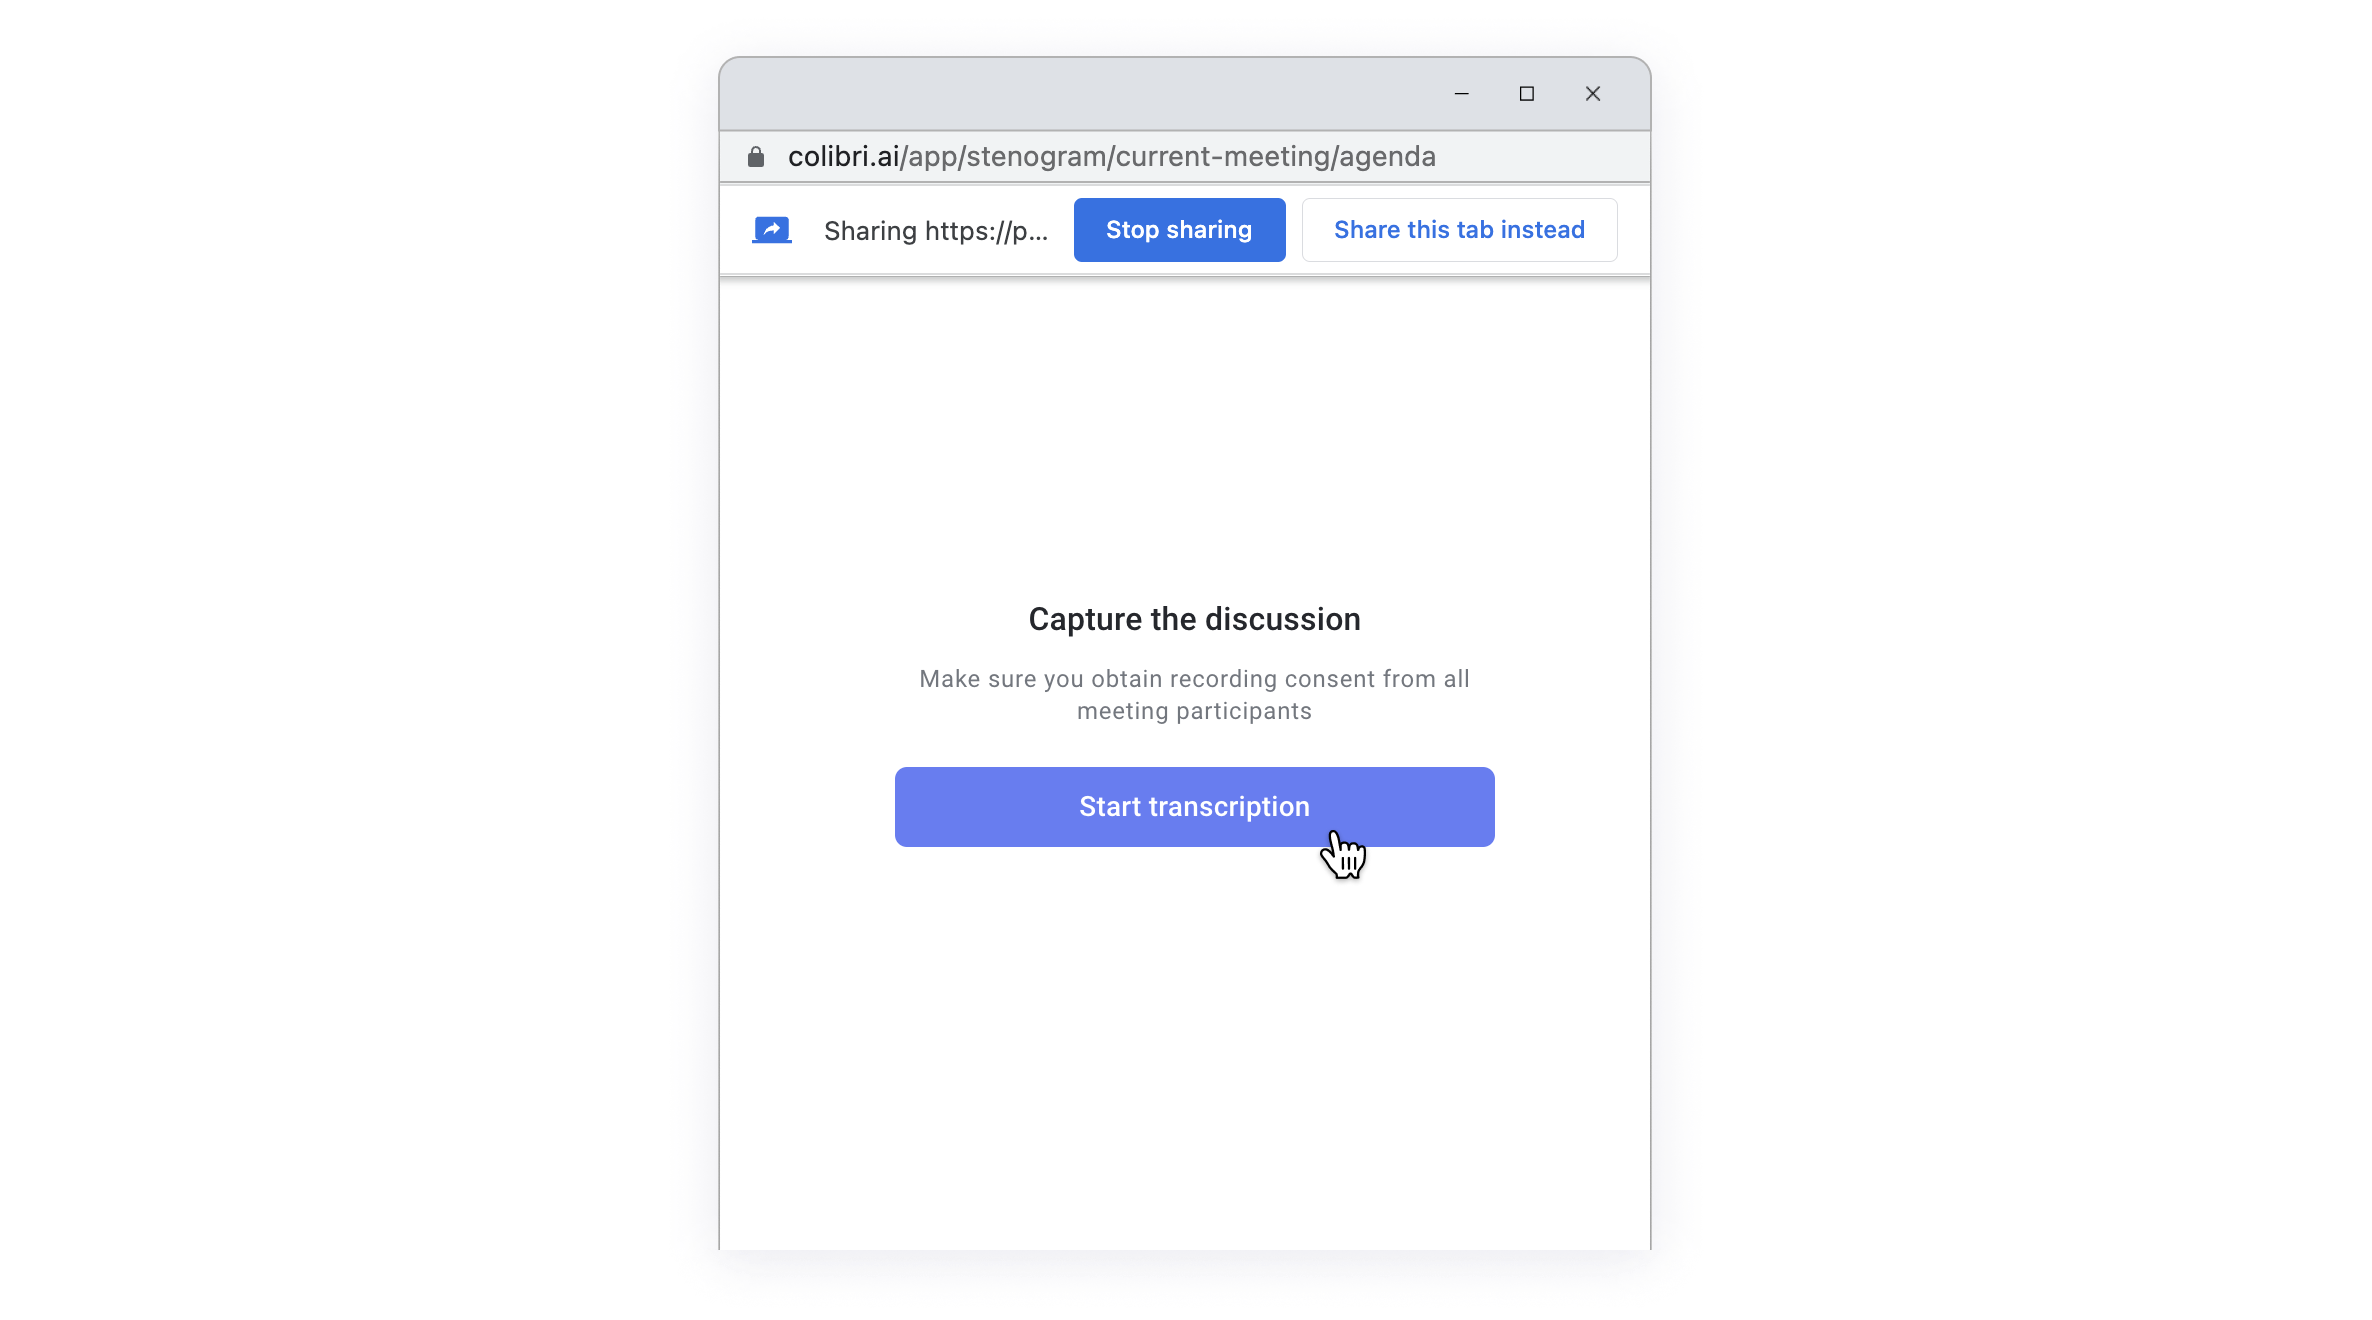Click the recording consent notice text
The image size is (2372, 1320).
(x=1194, y=680)
